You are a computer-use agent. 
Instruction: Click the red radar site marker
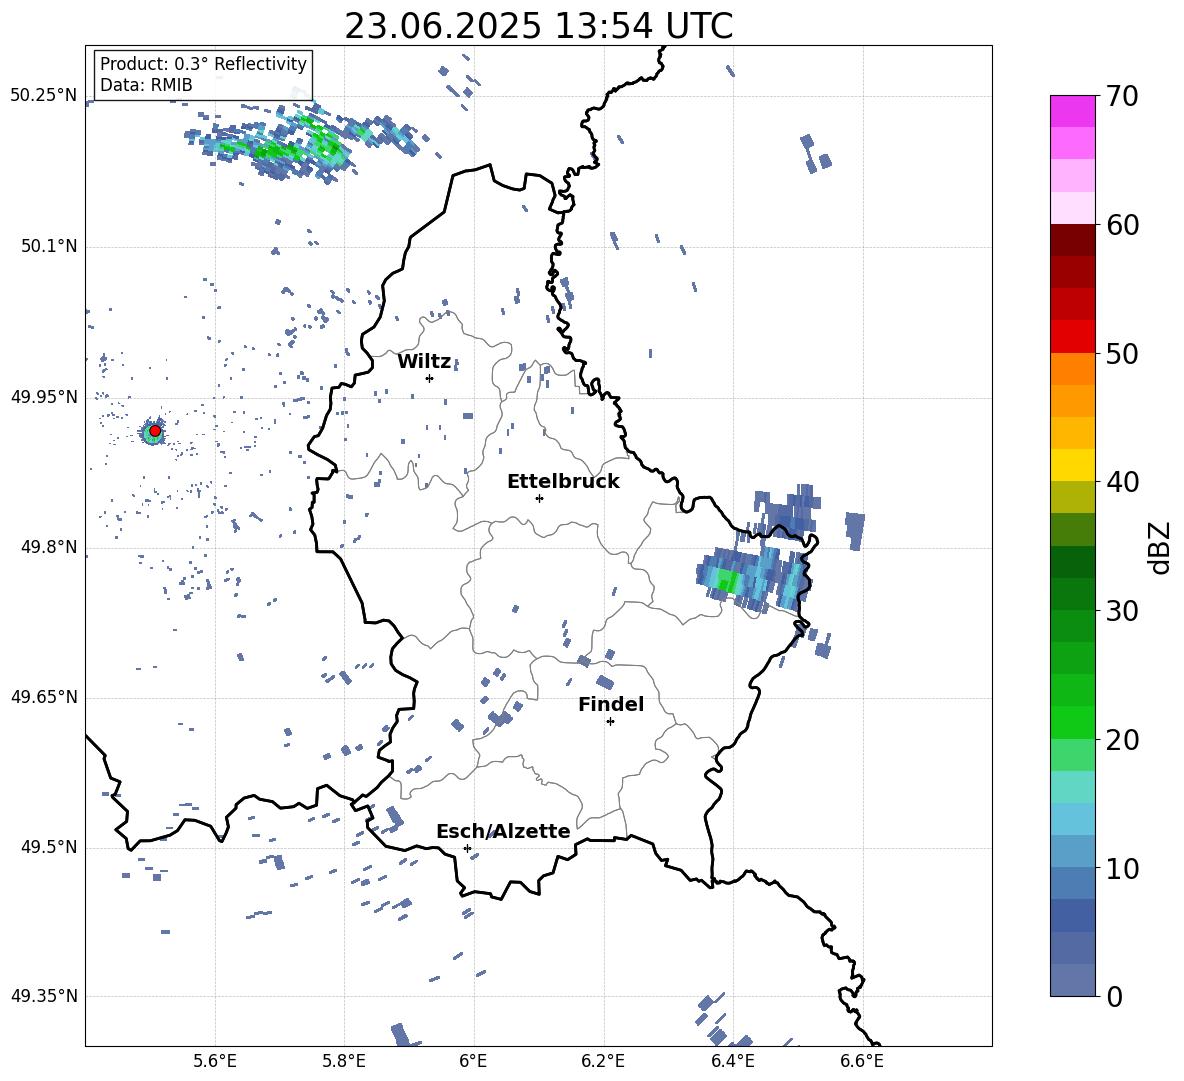(x=155, y=431)
